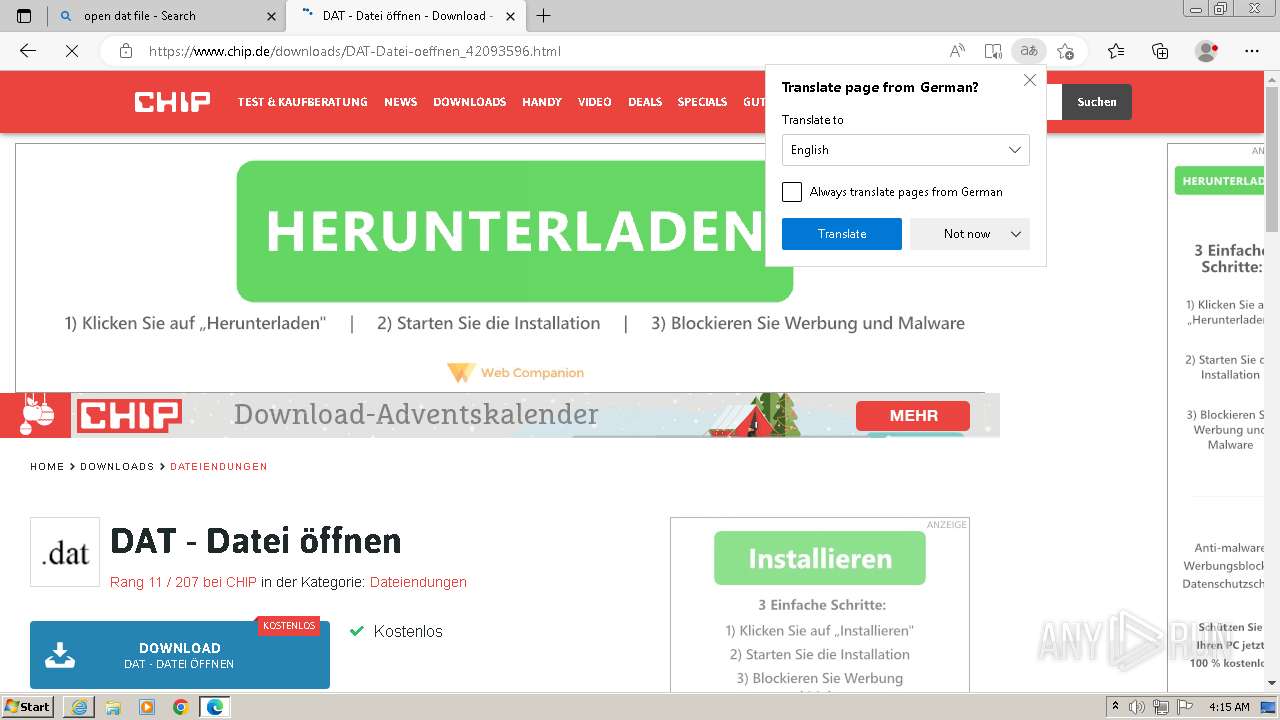Click the Suchen search button

[1097, 102]
